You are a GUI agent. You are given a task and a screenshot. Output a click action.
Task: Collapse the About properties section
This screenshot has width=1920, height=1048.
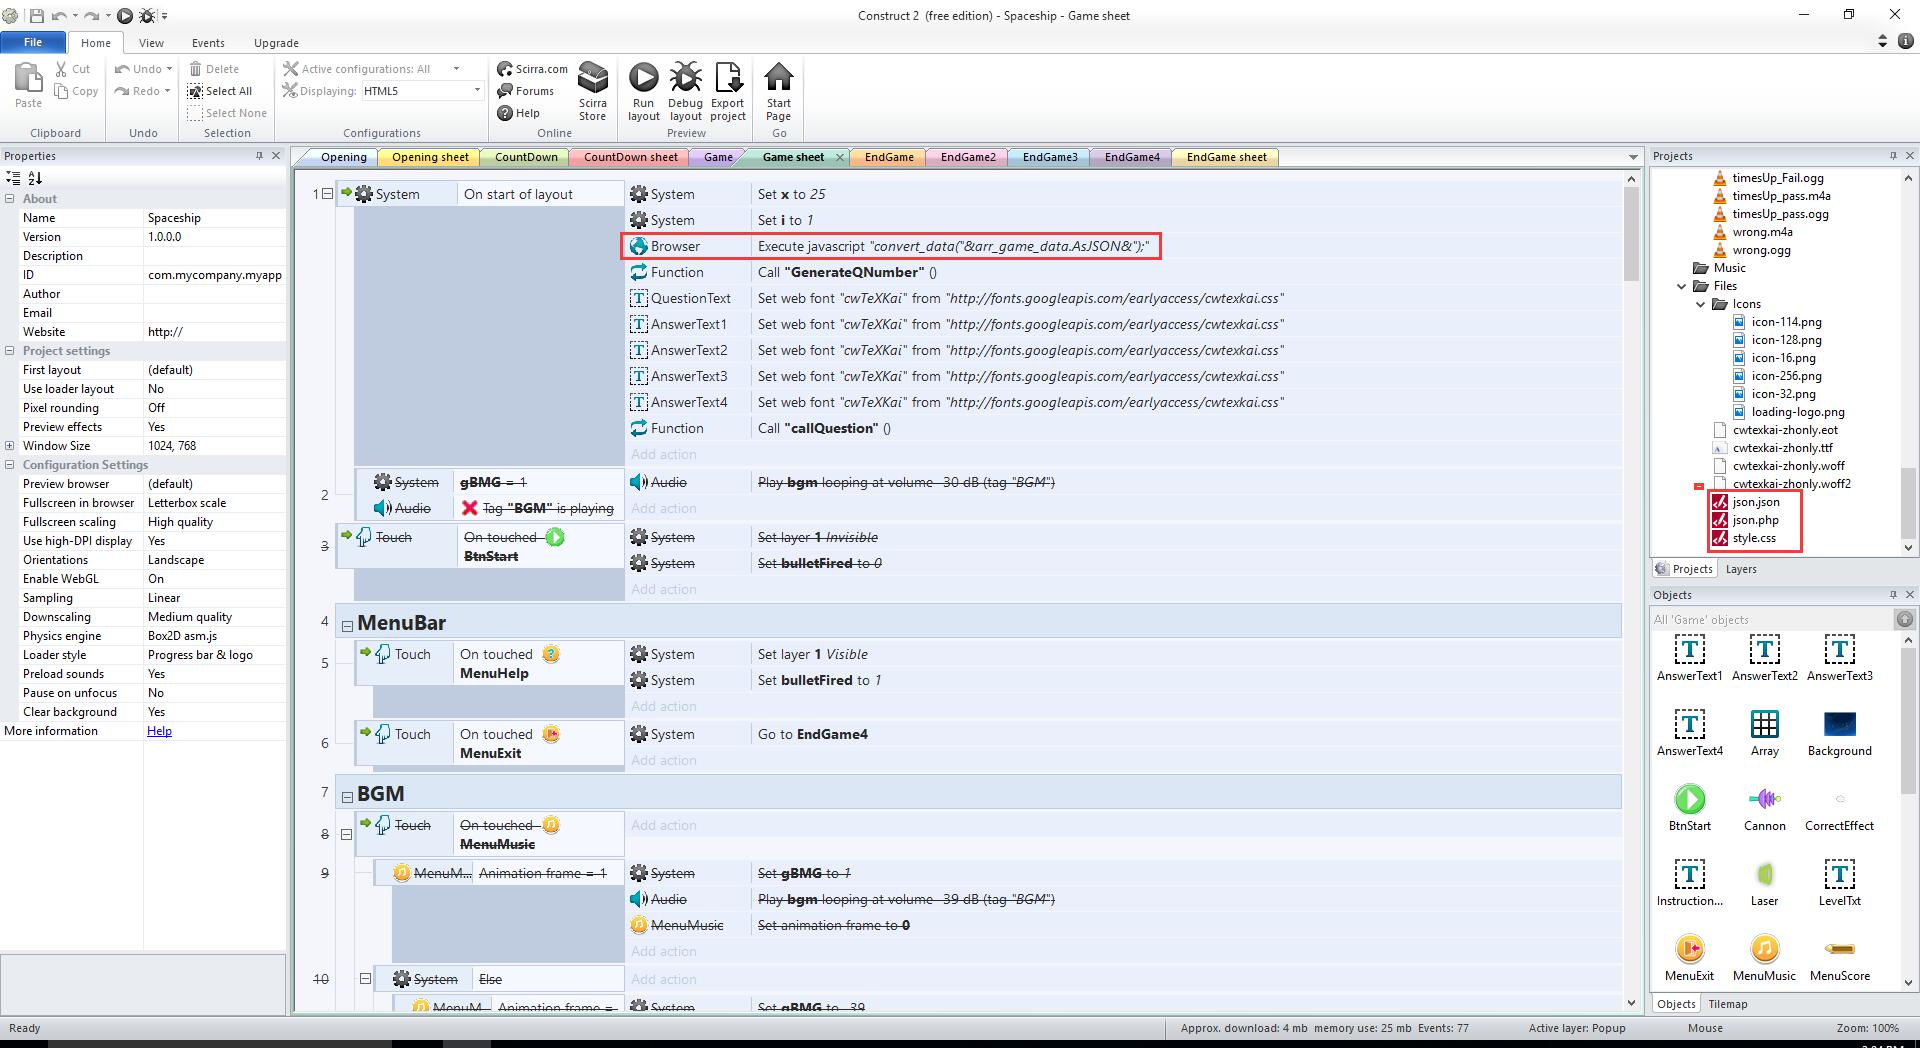click(10, 199)
